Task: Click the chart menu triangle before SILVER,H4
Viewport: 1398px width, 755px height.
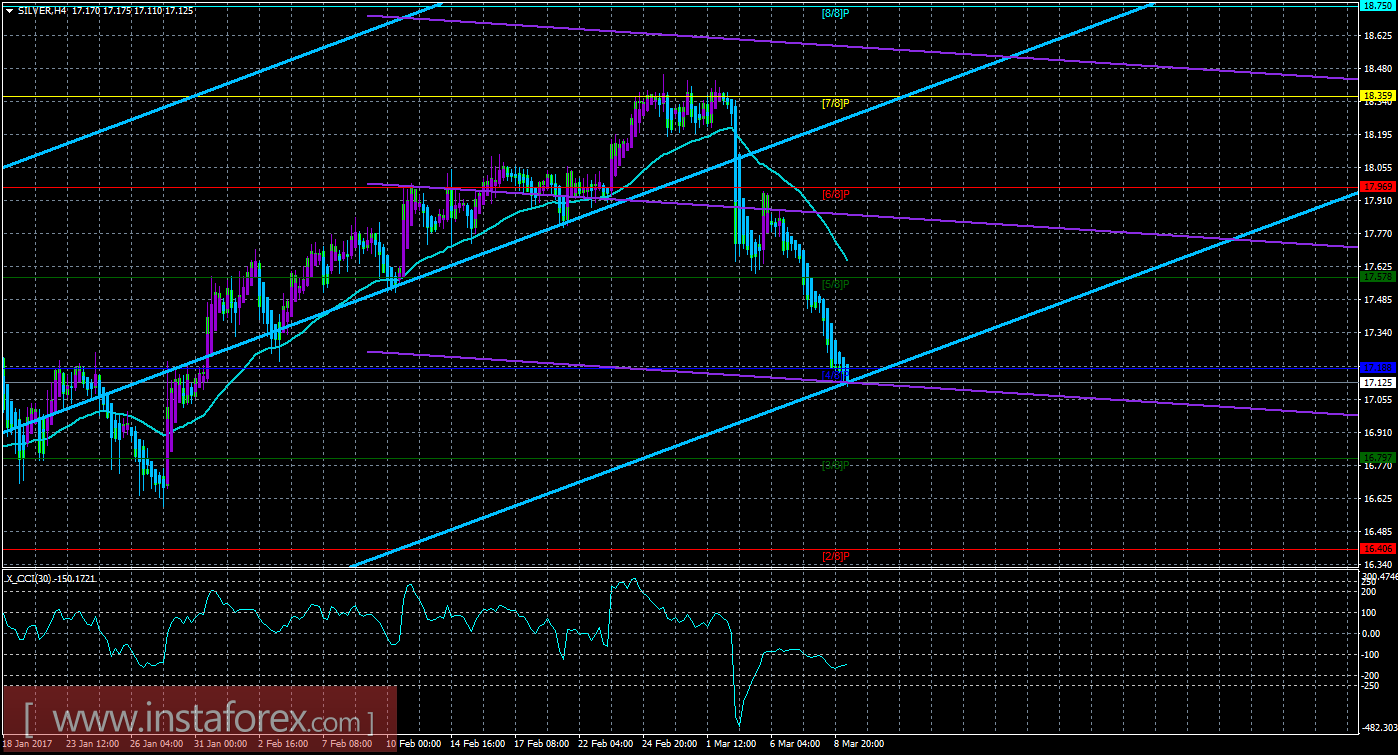Action: click(x=8, y=9)
